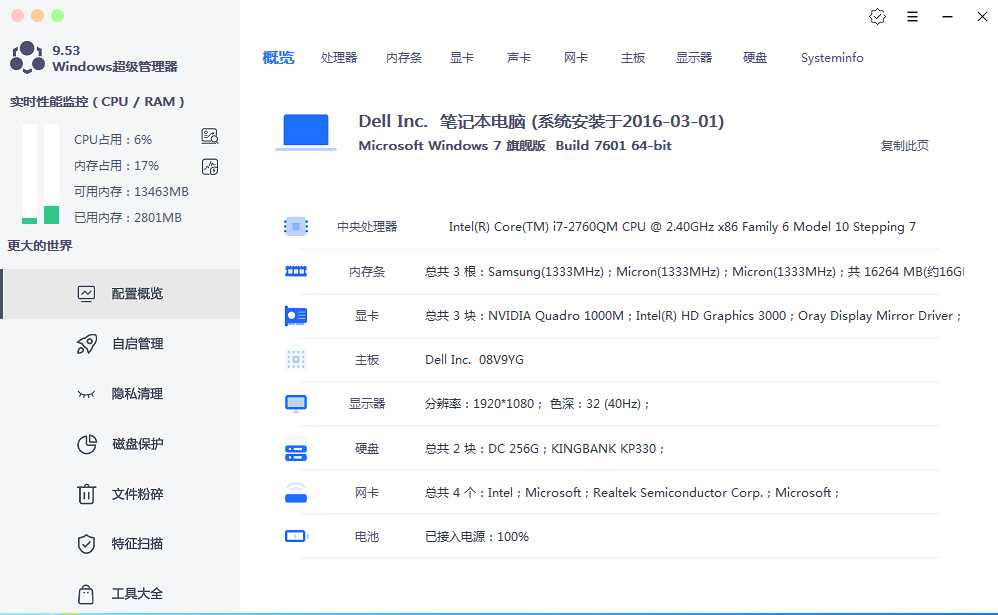The height and width of the screenshot is (615, 998).
Task: Click the 工具大全 bag icon
Action: [87, 594]
